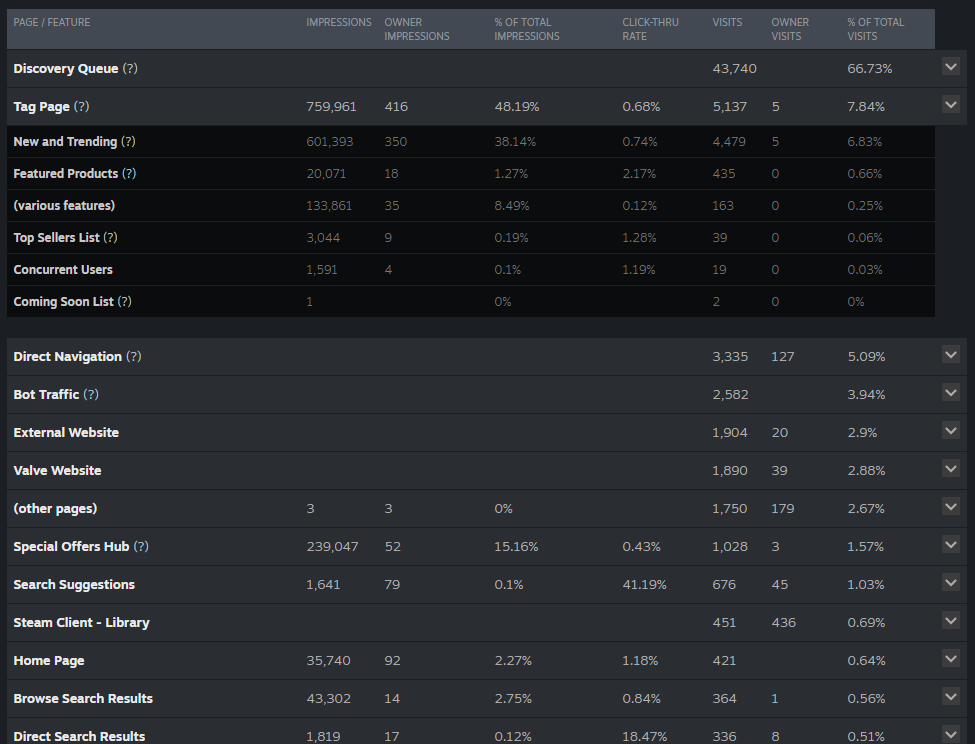Open the Coming Soon List (?) help icon

[124, 301]
